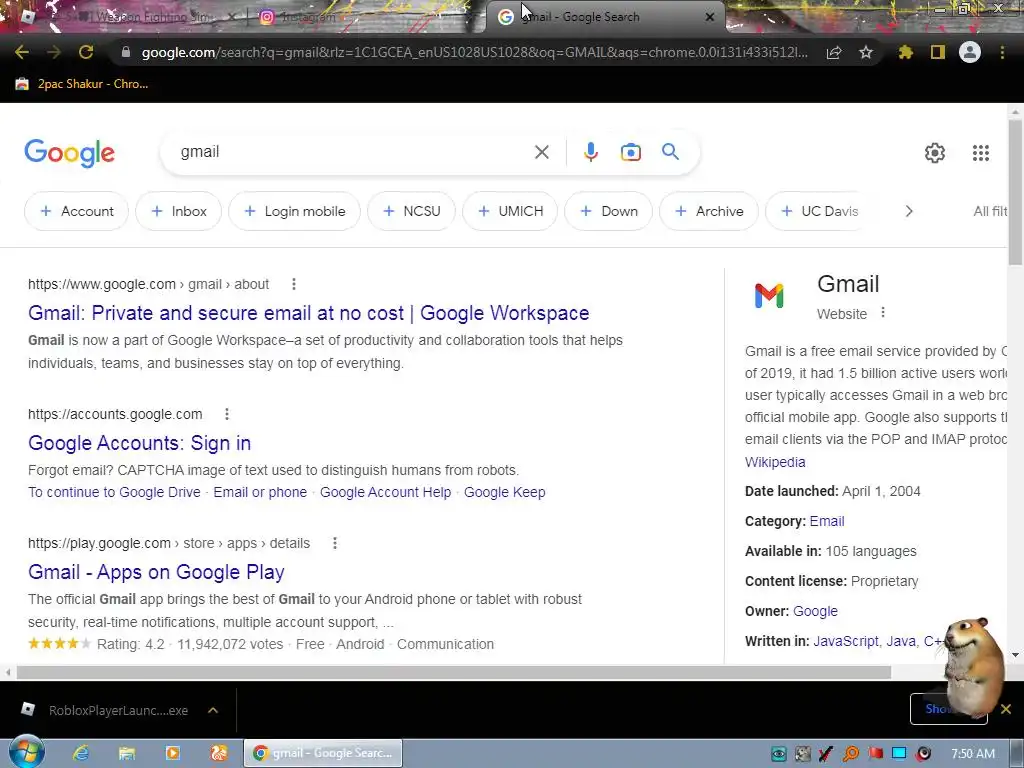
Task: Open Gmail: Private and secure email result
Action: coord(308,313)
